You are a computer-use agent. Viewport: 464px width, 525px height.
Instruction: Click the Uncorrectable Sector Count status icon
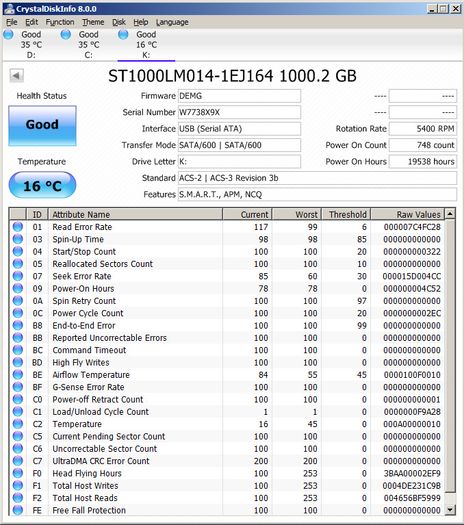click(x=18, y=449)
